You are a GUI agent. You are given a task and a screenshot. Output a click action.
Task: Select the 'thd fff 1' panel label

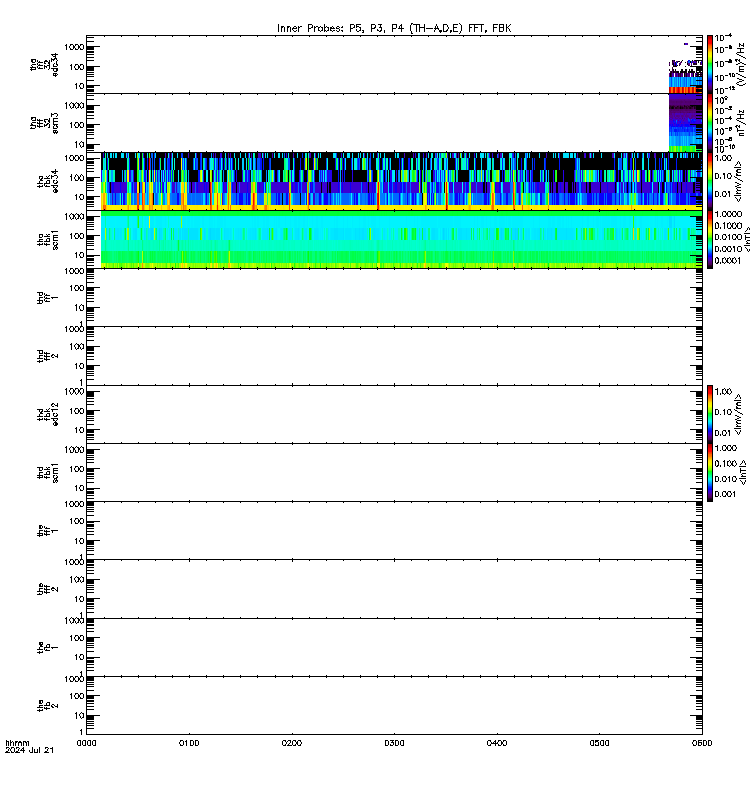(x=48, y=298)
